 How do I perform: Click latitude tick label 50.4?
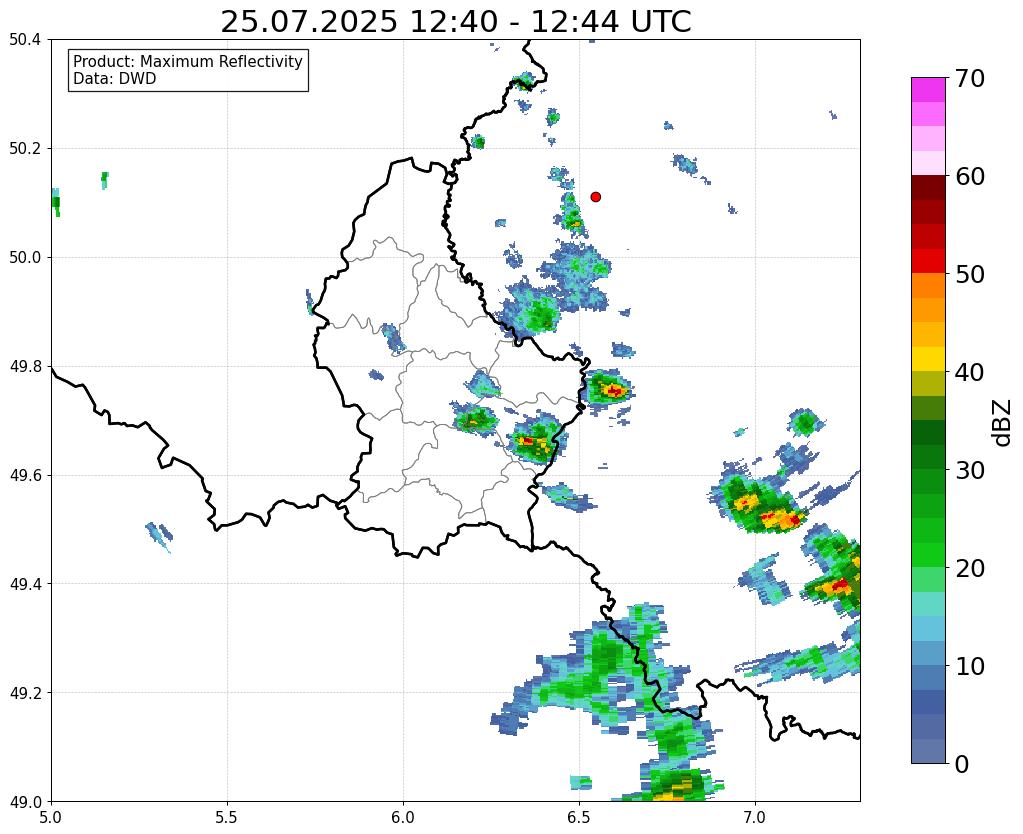tap(25, 40)
